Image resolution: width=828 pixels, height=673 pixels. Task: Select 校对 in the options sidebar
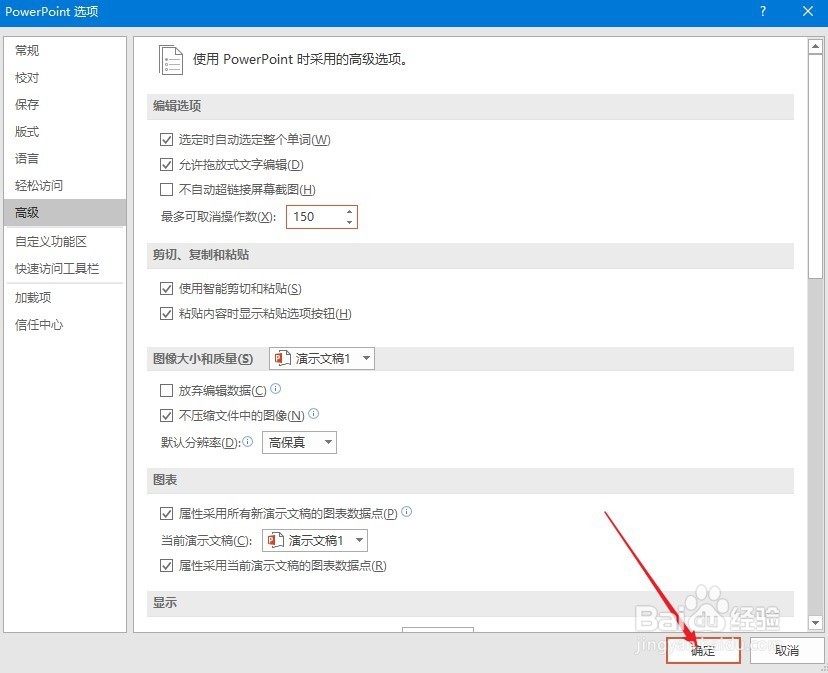coord(65,78)
